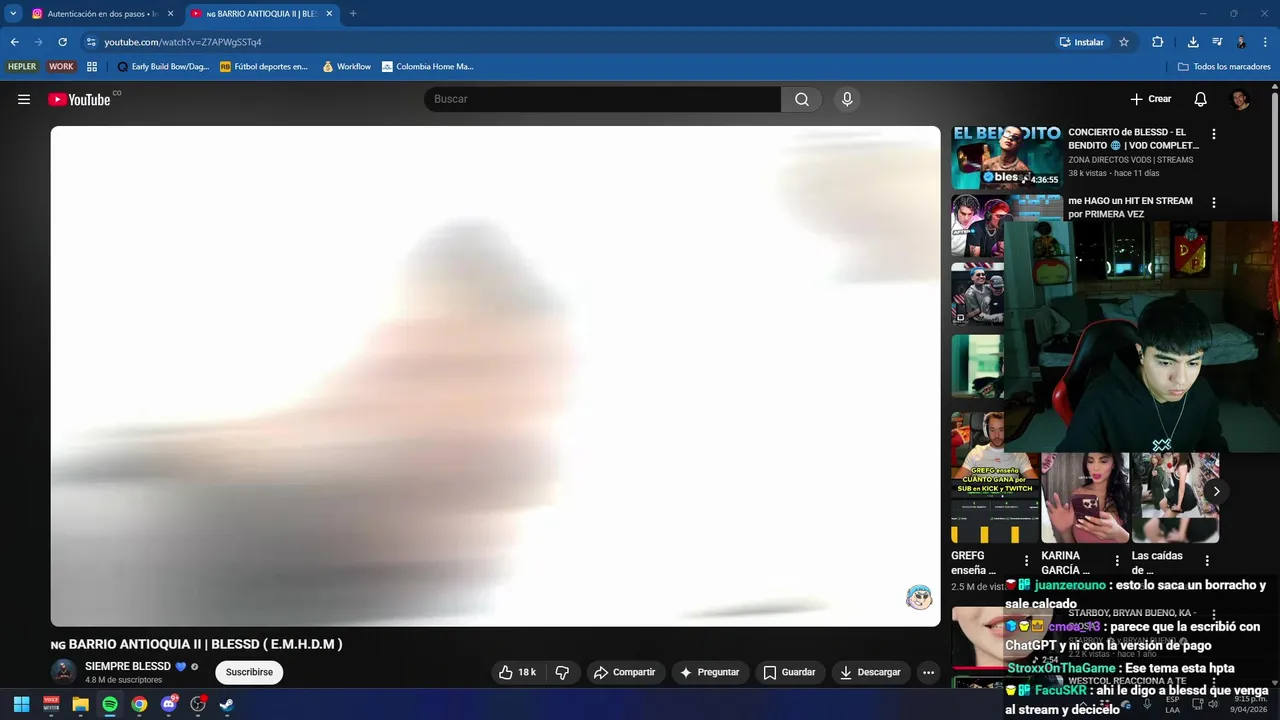Open the WORK bookmark group

61,67
